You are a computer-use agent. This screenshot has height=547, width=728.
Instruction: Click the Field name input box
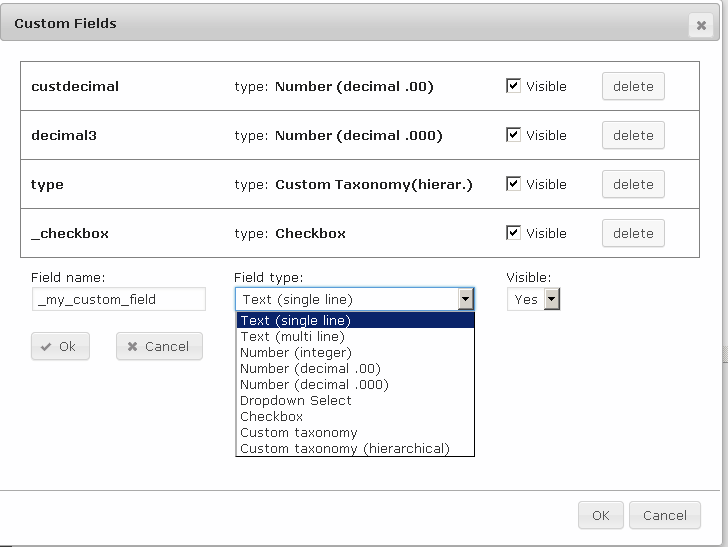[118, 299]
